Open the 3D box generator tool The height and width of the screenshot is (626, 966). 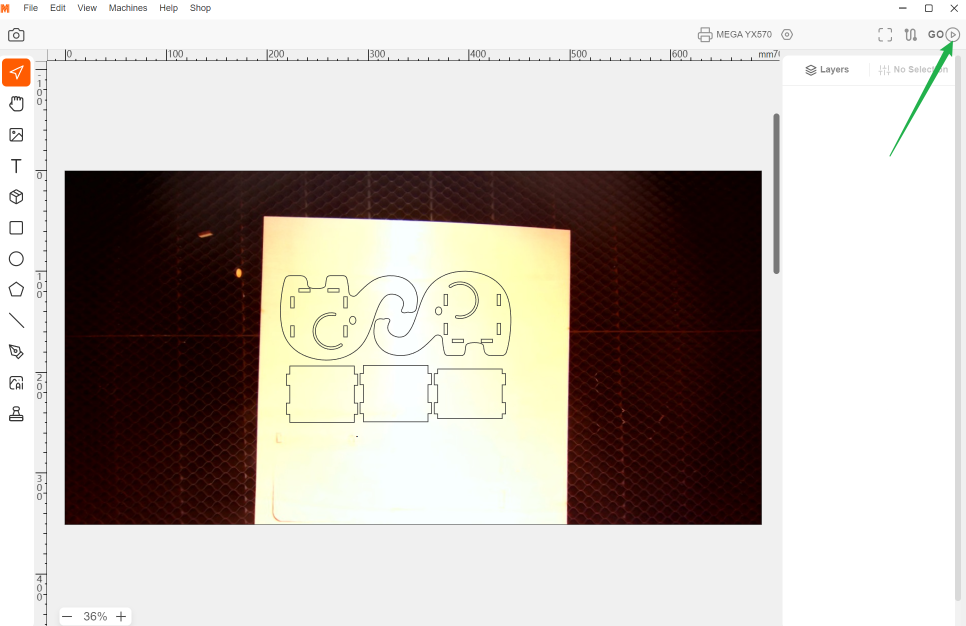[x=16, y=197]
